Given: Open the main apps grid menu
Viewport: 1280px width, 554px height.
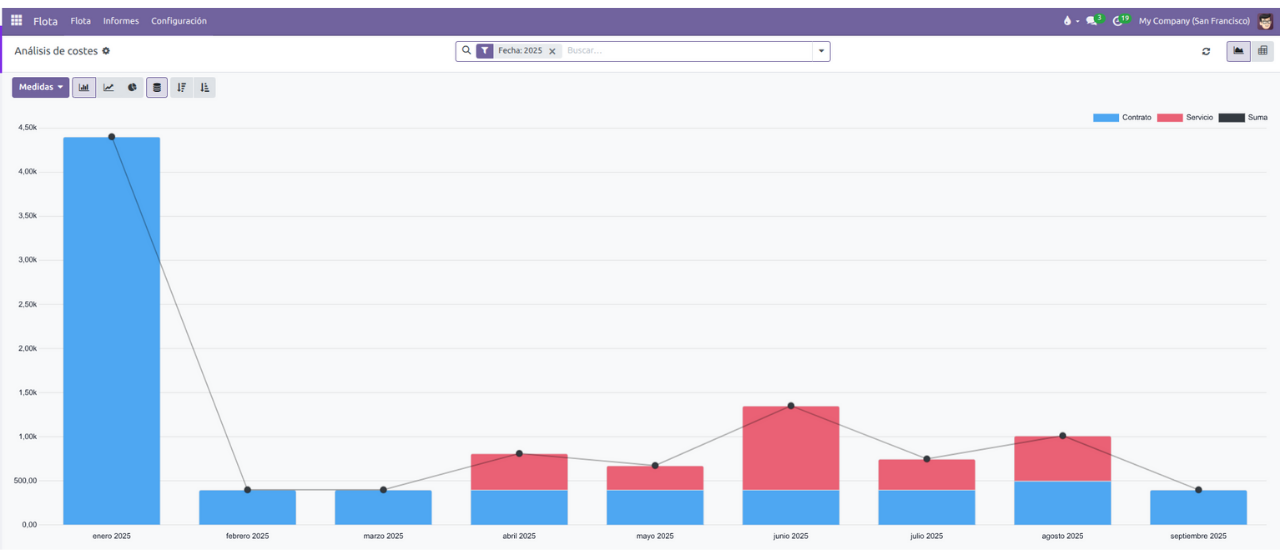Looking at the screenshot, I should tap(16, 20).
